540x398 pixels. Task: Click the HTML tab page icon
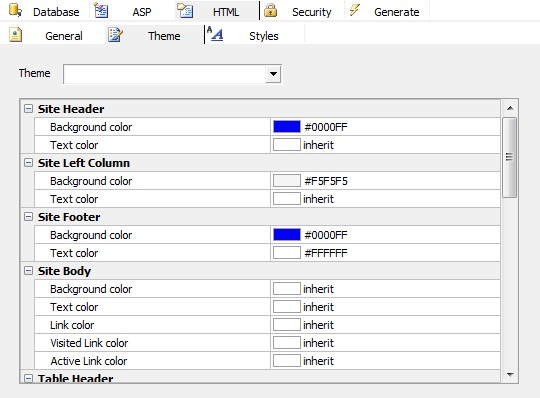tap(185, 10)
